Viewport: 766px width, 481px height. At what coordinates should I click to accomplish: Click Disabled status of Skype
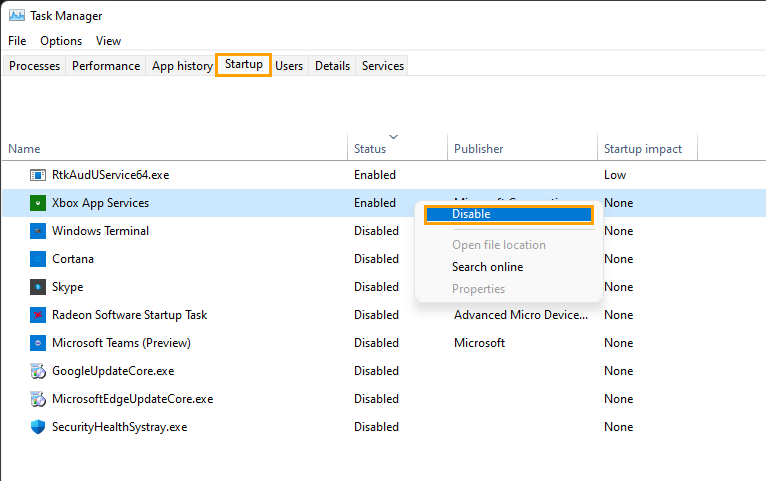click(376, 287)
